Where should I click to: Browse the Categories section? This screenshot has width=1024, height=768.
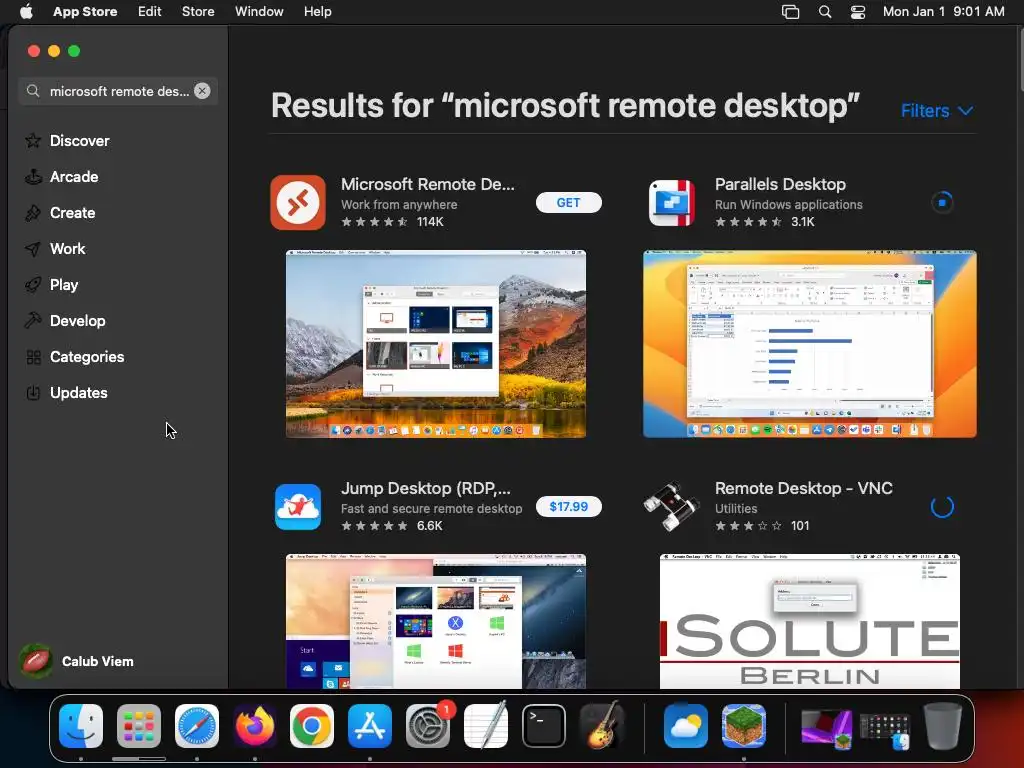pos(87,357)
